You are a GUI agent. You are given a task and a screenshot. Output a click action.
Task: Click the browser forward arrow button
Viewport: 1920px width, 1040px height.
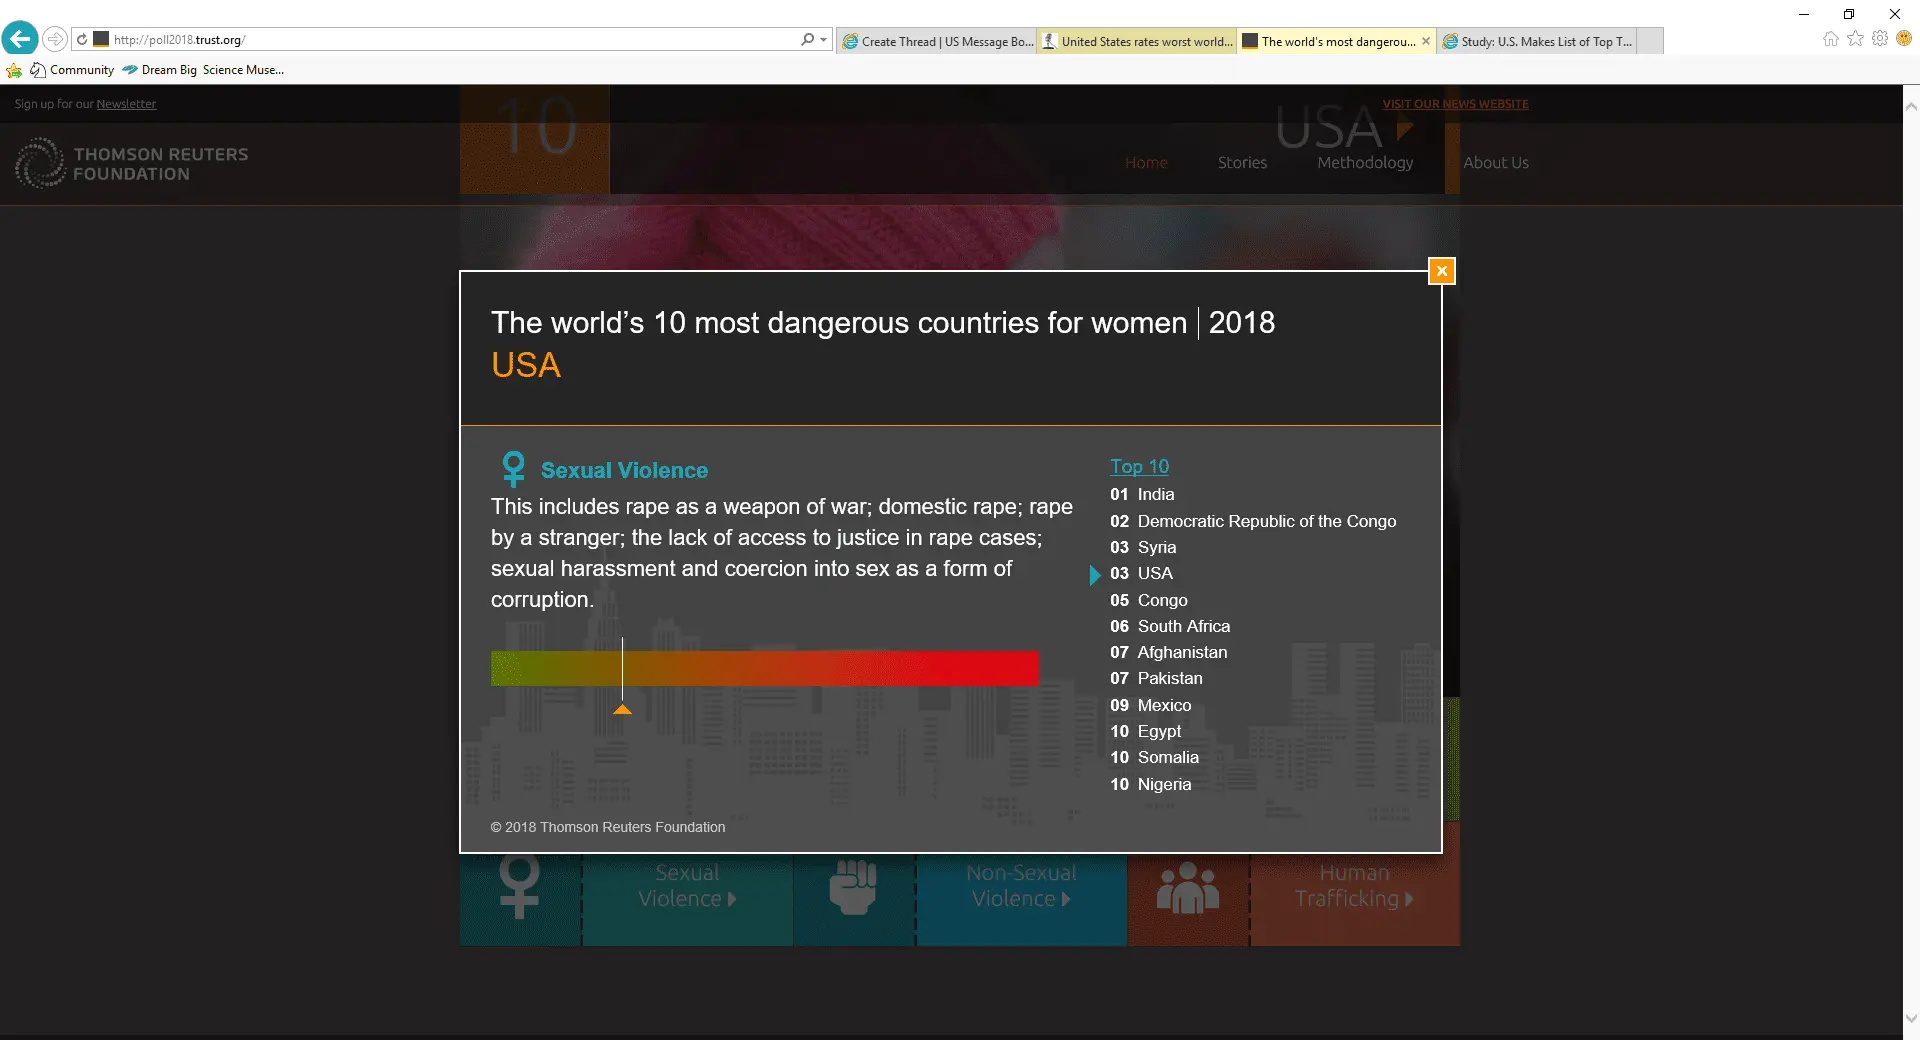55,39
